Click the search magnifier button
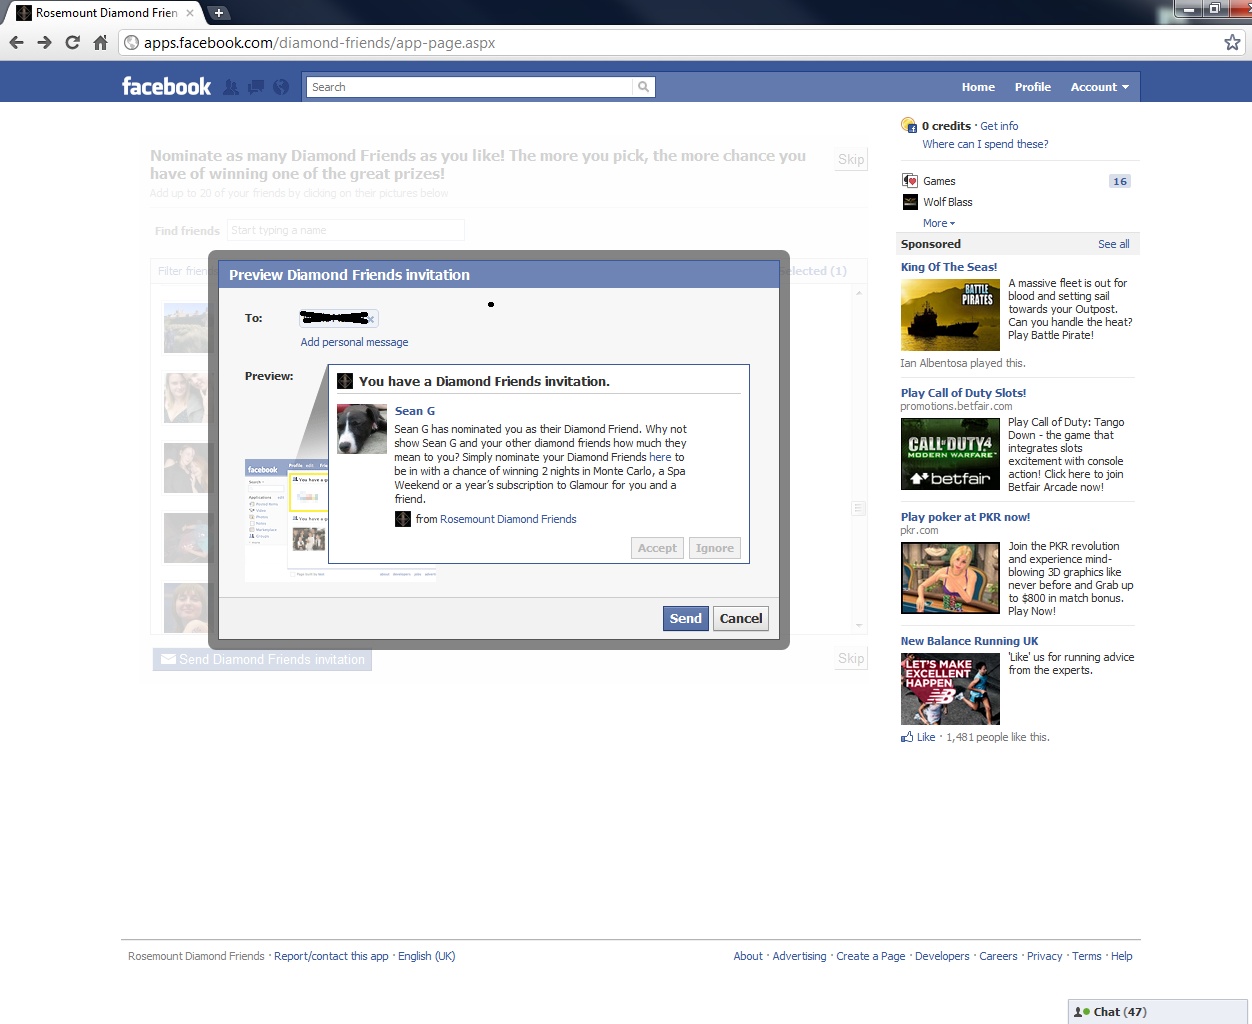The image size is (1252, 1024). (x=644, y=87)
